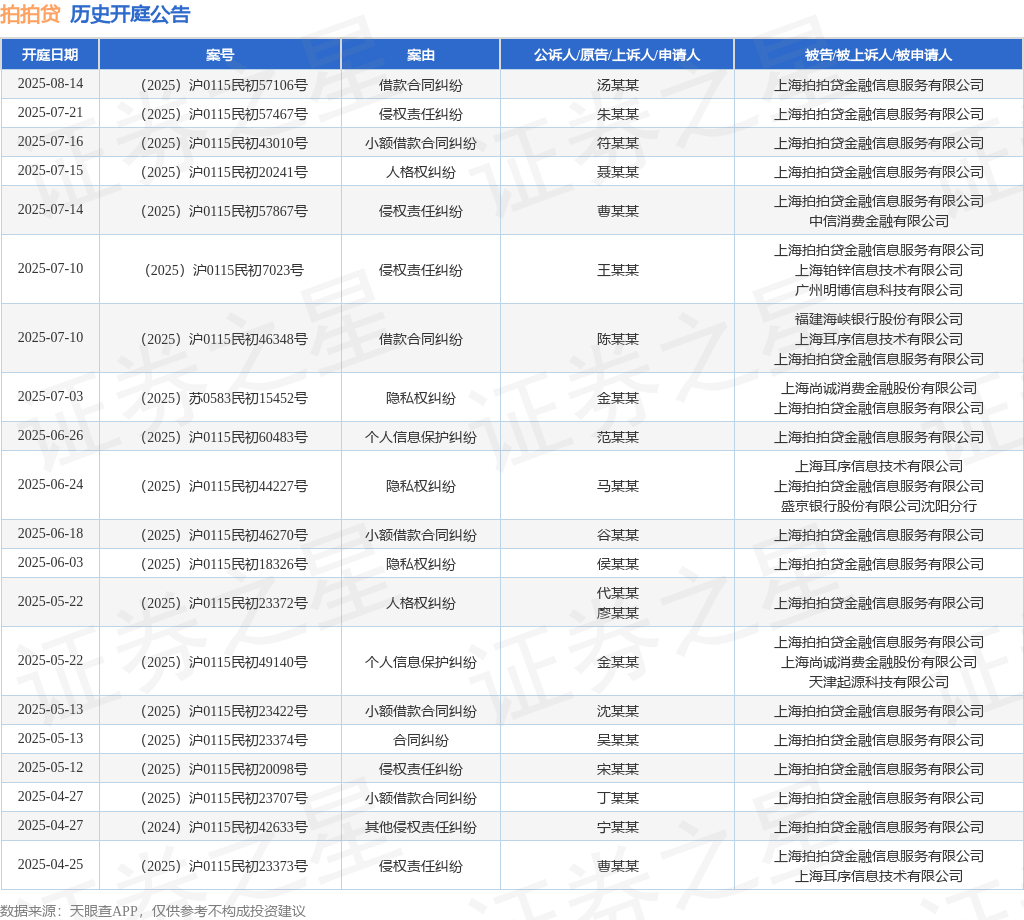1024x920 pixels.
Task: Click the 拍拍贷 title text
Action: pos(30,14)
